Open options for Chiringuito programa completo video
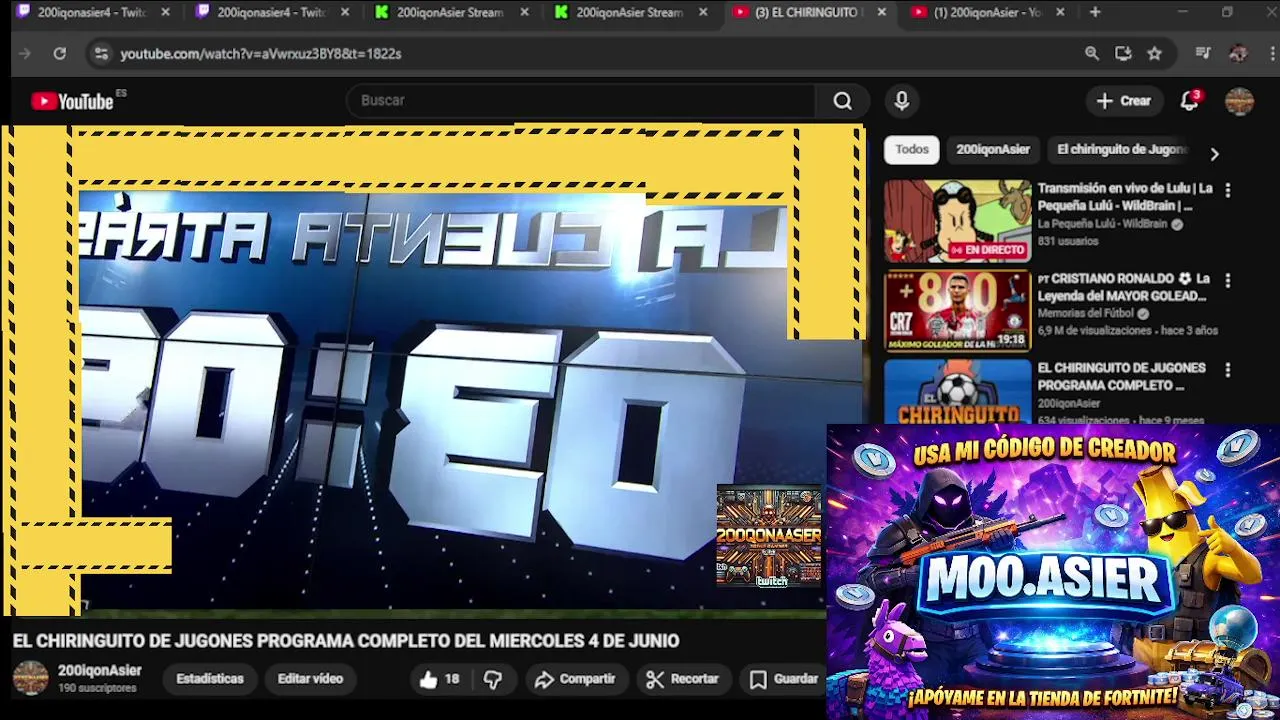 pos(1227,370)
